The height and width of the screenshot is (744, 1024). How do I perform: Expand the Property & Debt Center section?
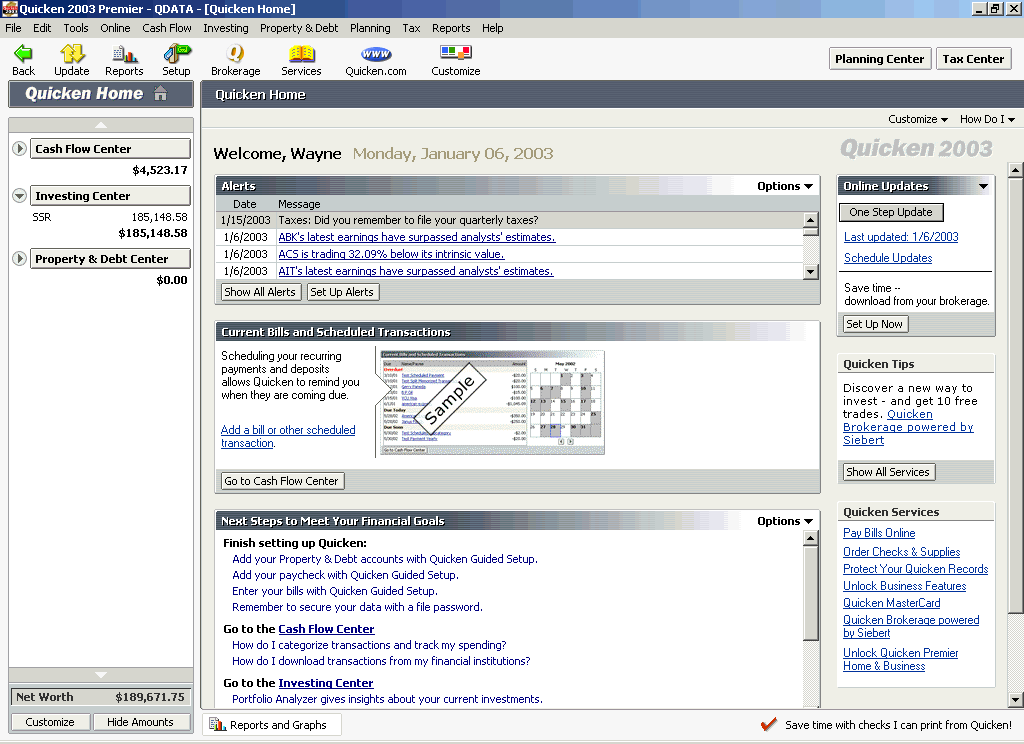[x=20, y=258]
